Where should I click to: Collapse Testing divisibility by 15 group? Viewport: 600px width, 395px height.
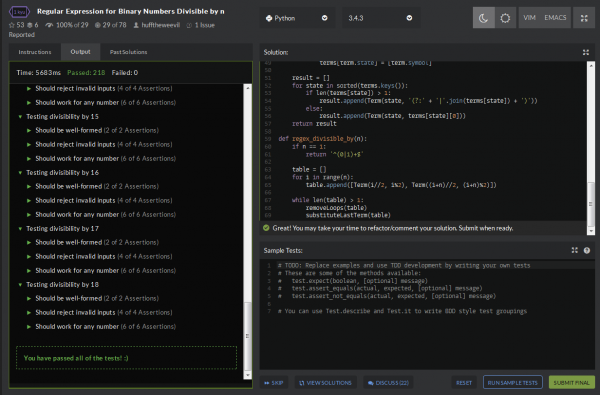(x=20, y=117)
